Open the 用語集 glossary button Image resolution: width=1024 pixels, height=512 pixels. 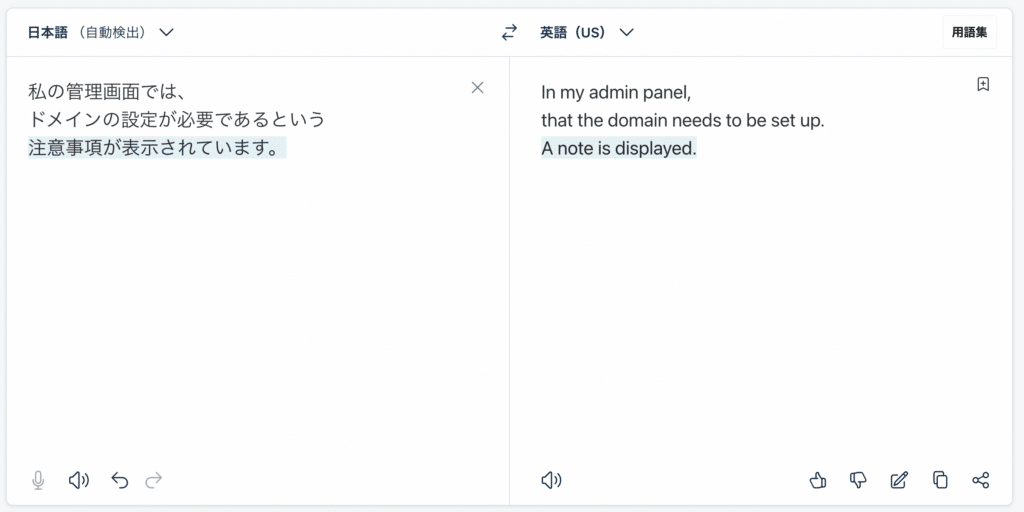coord(969,32)
